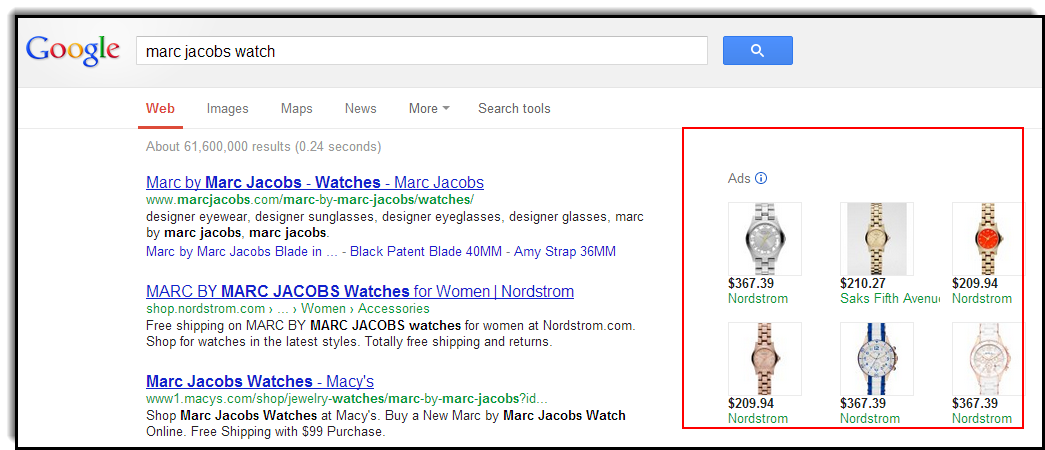This screenshot has width=1045, height=450.
Task: Open the Nordstrom Marc Jacobs Watches result
Action: (360, 292)
